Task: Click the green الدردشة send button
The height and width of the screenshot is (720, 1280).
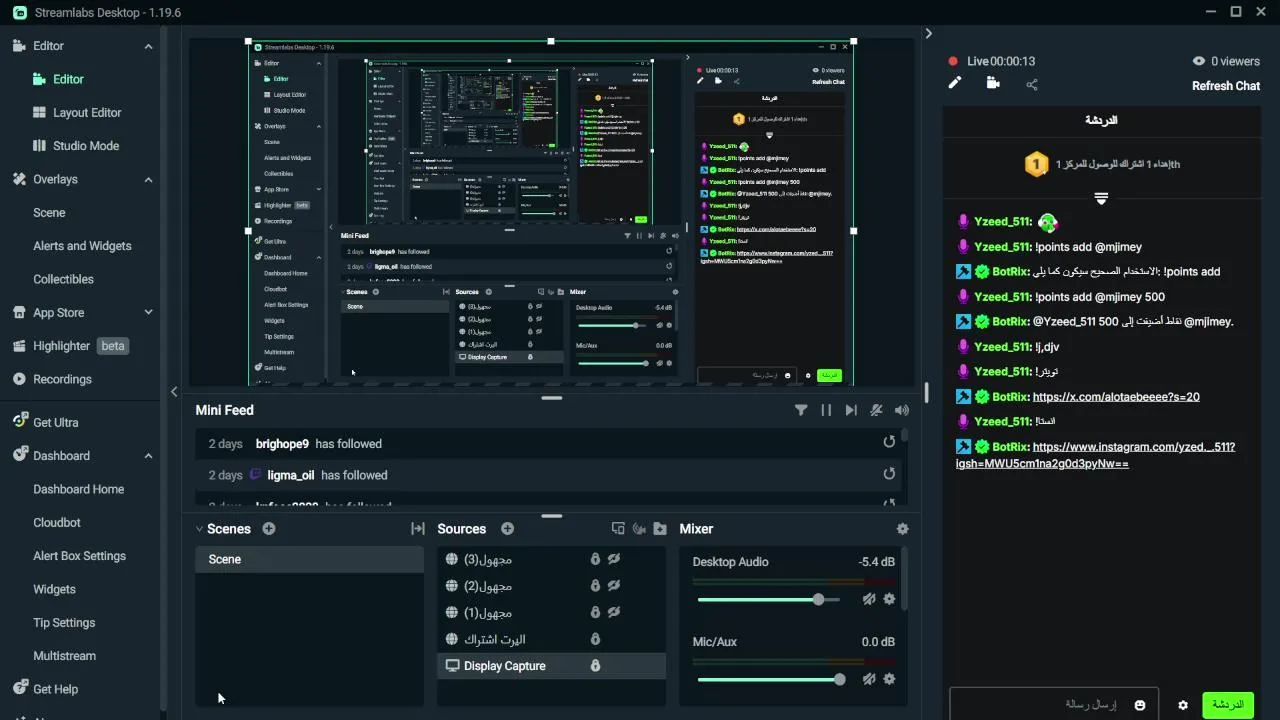Action: 1227,705
